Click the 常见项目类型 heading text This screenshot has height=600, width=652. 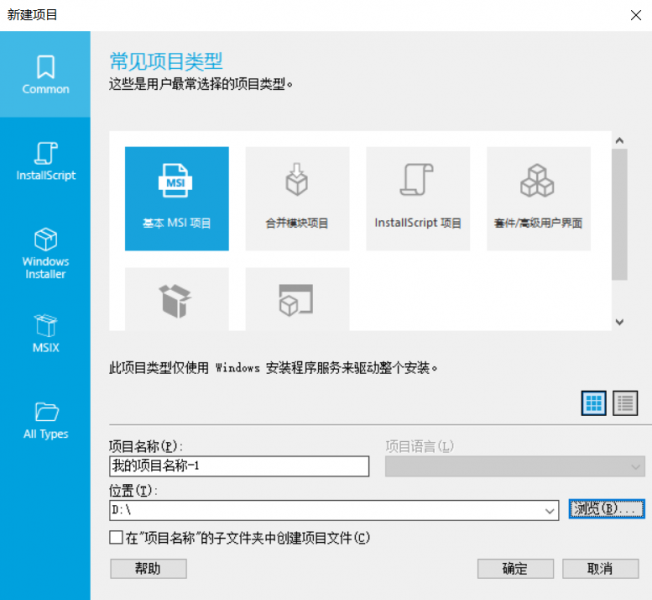coord(166,62)
